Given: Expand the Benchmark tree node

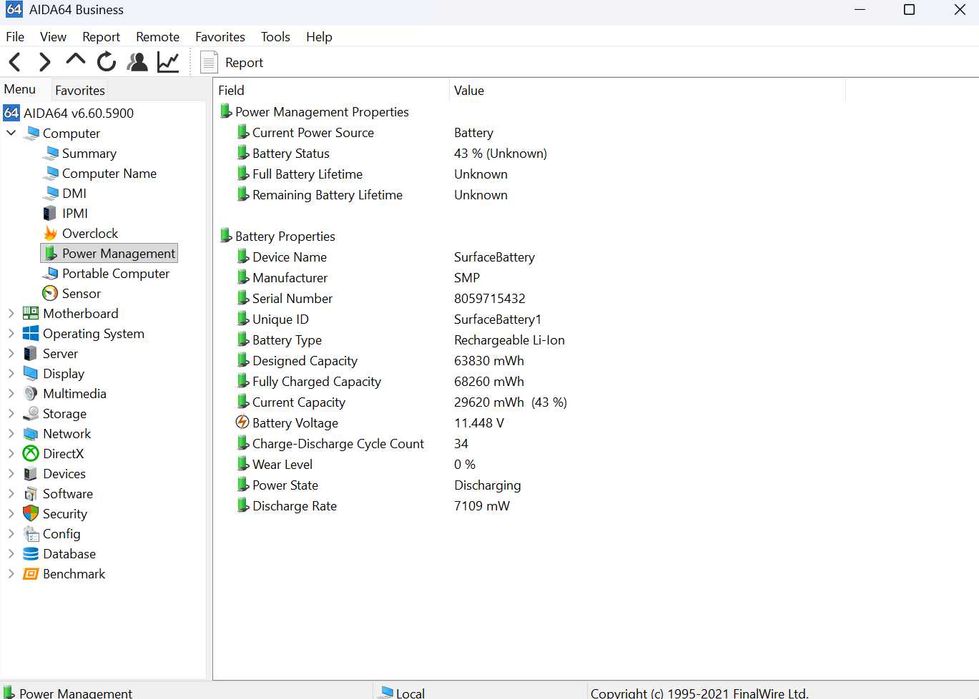Looking at the screenshot, I should pos(11,574).
